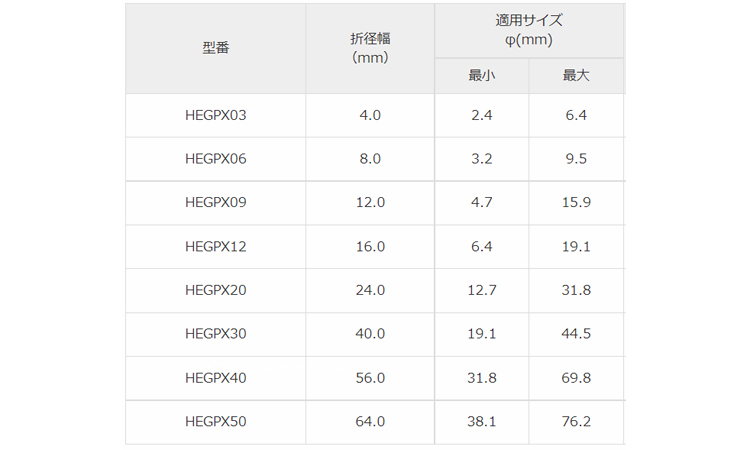The width and height of the screenshot is (750, 450).
Task: Click the 44.5 maximum size for HEGPX30
Action: pyautogui.click(x=576, y=334)
